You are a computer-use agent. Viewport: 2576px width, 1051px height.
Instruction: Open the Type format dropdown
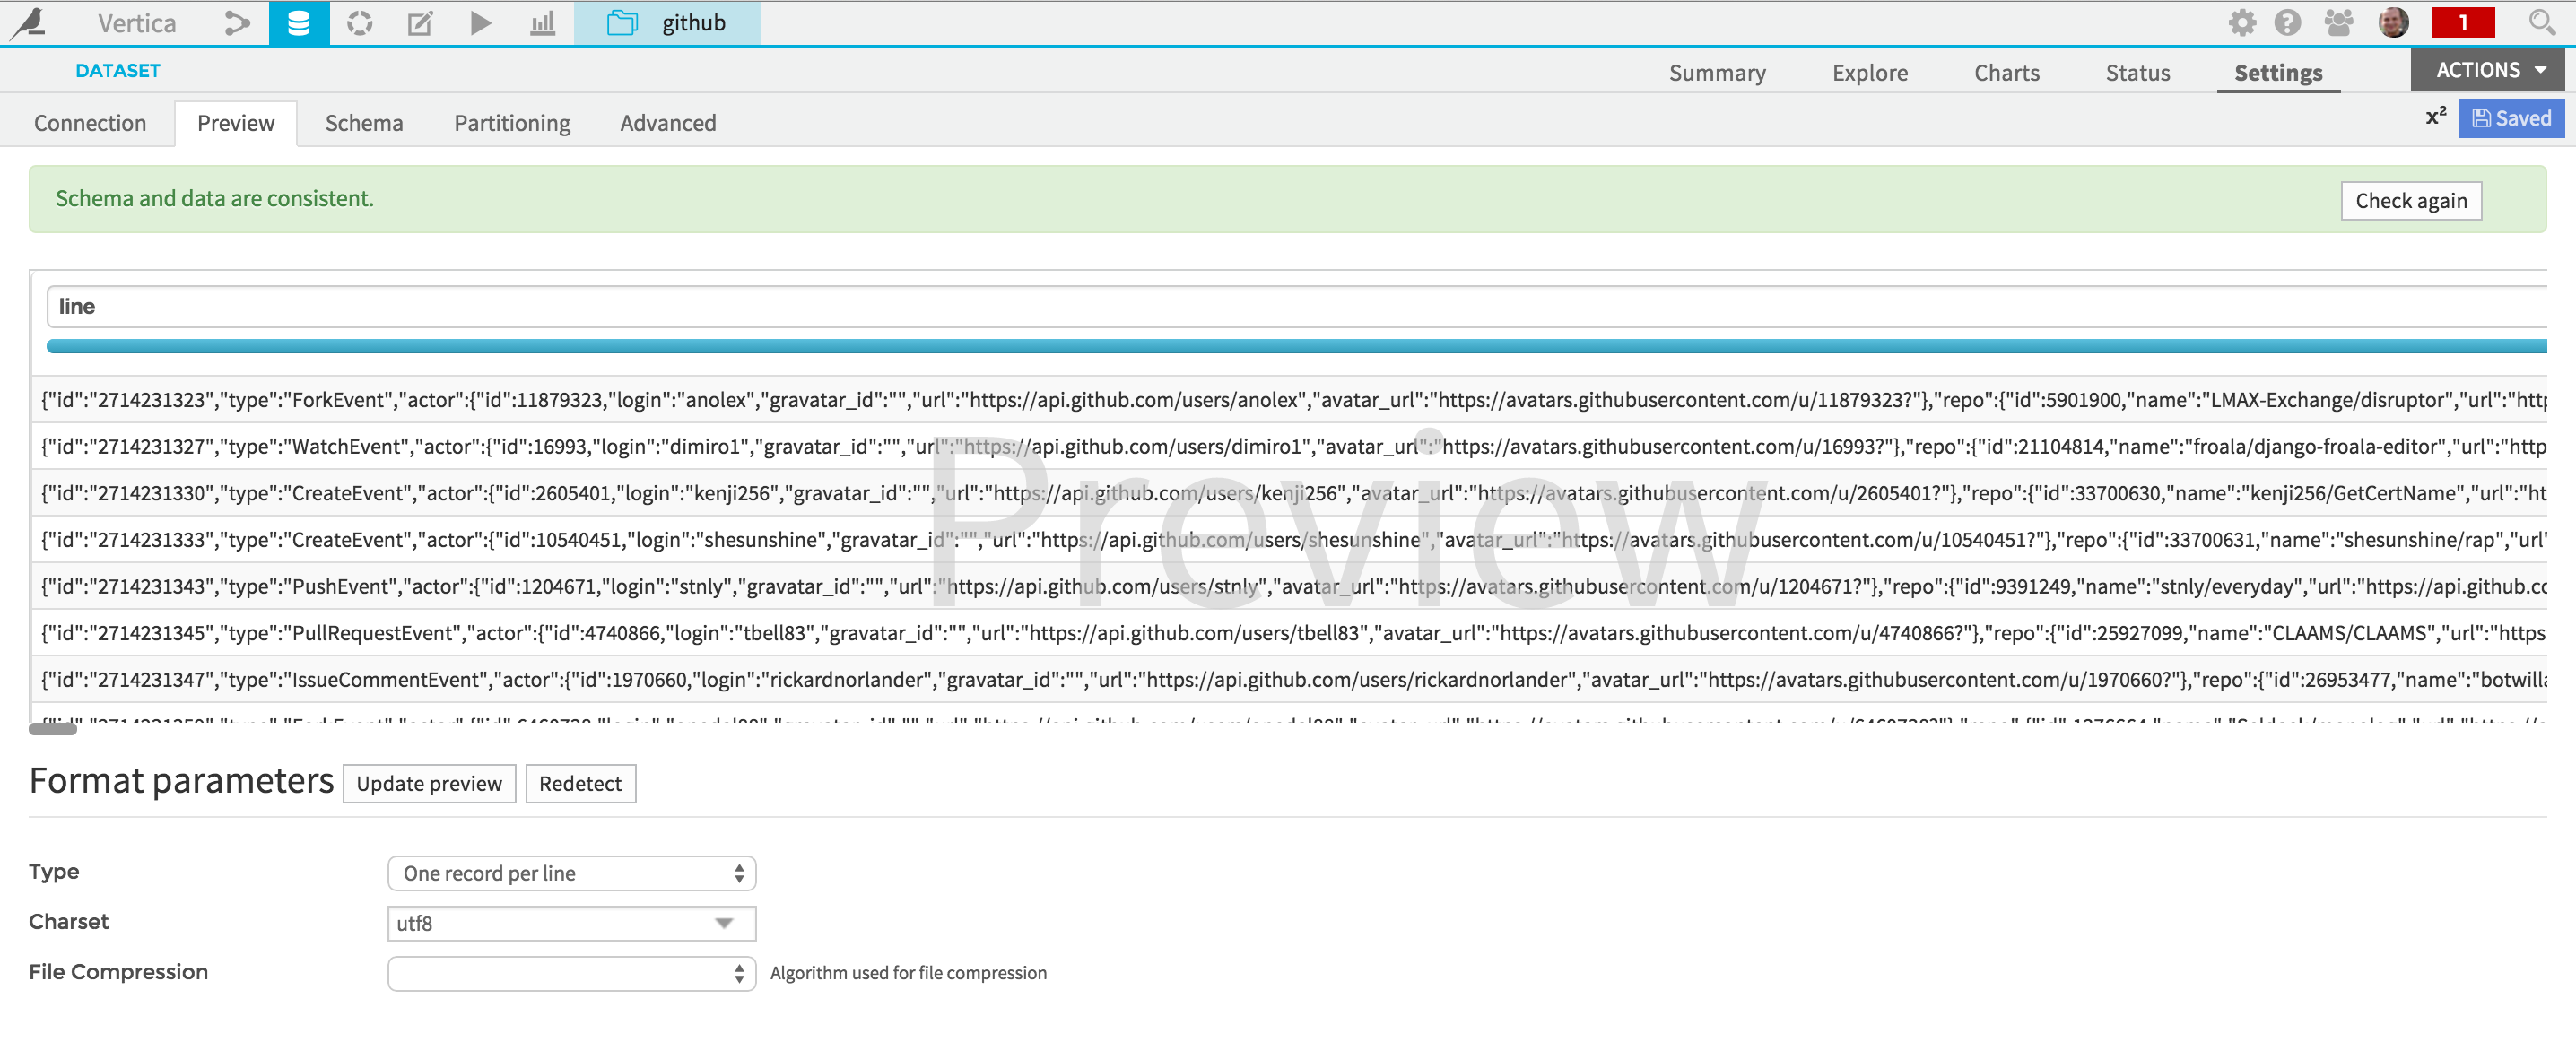(571, 873)
